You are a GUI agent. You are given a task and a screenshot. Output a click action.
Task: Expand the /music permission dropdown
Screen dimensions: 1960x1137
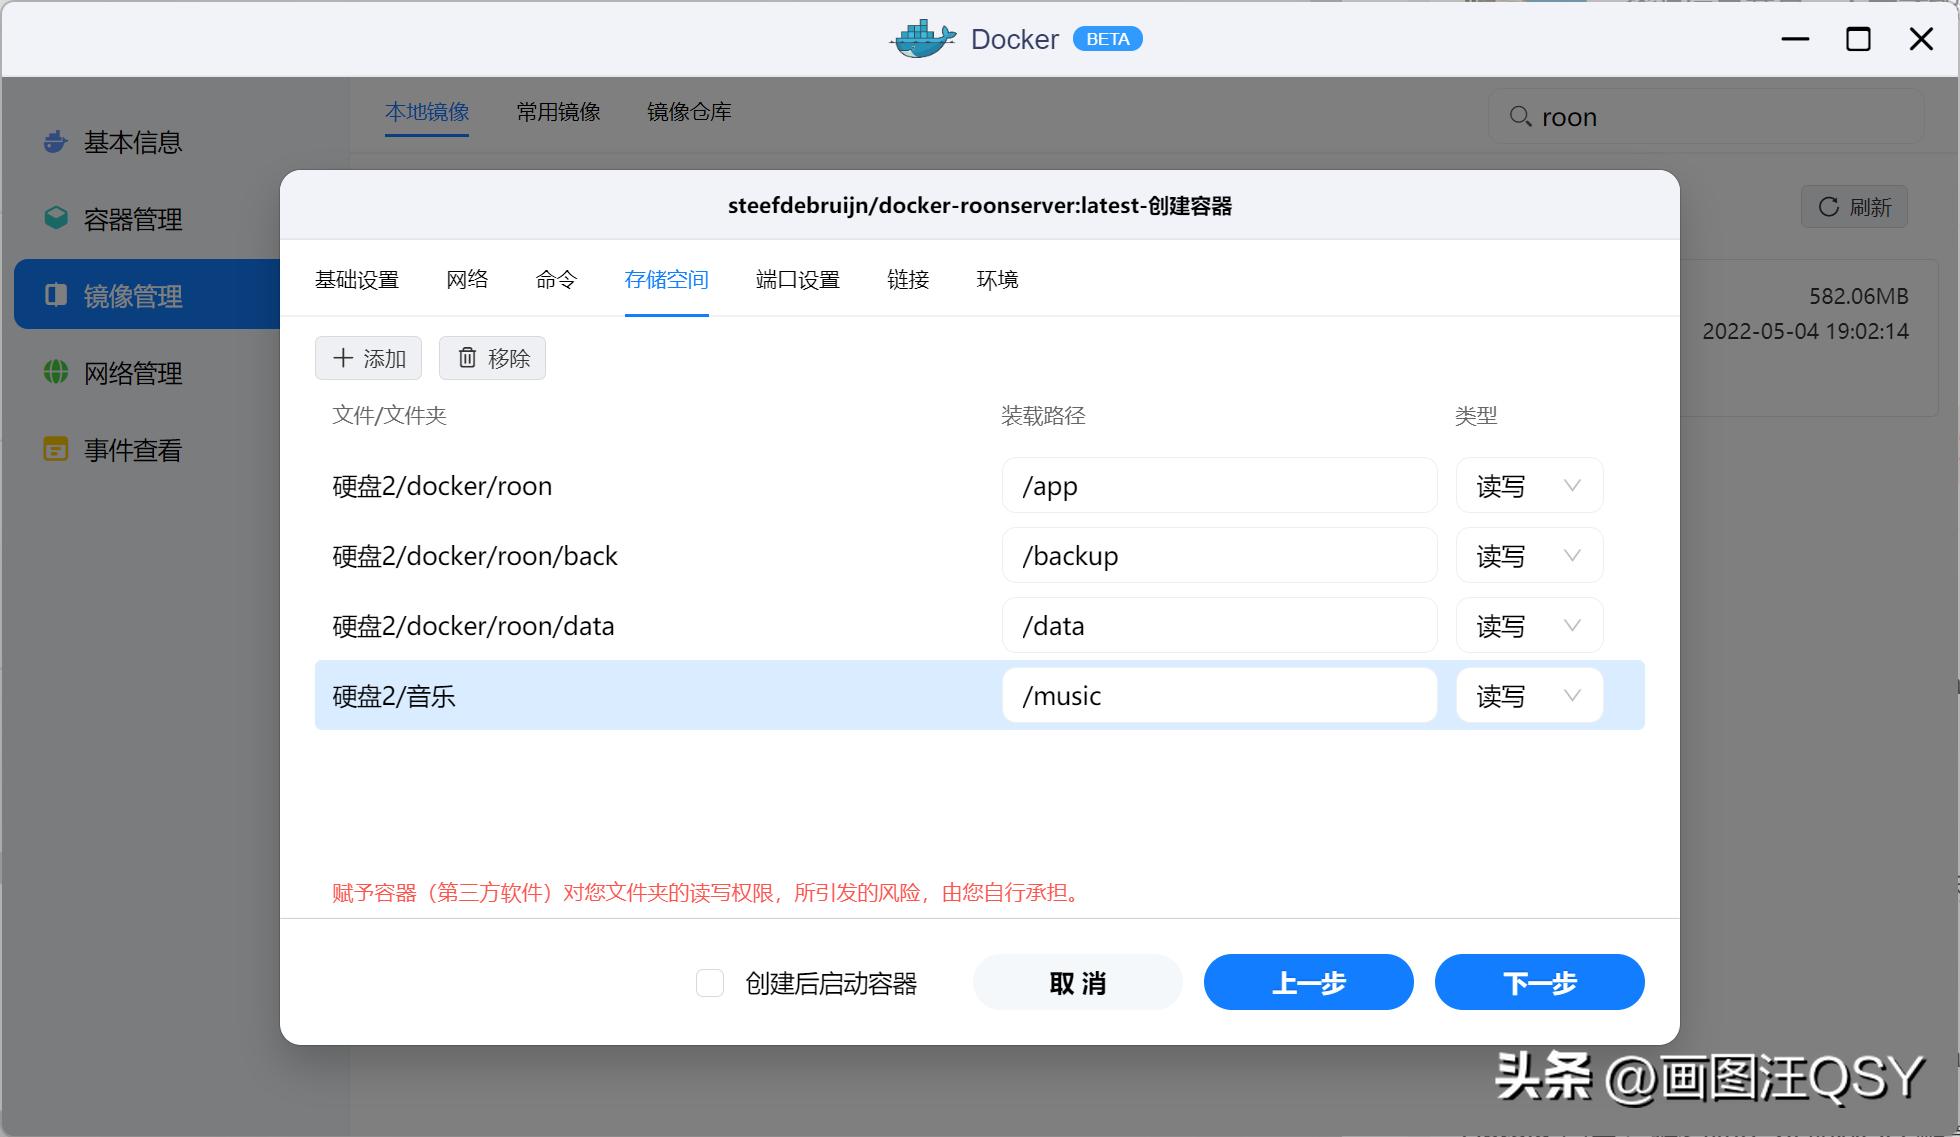pos(1571,695)
